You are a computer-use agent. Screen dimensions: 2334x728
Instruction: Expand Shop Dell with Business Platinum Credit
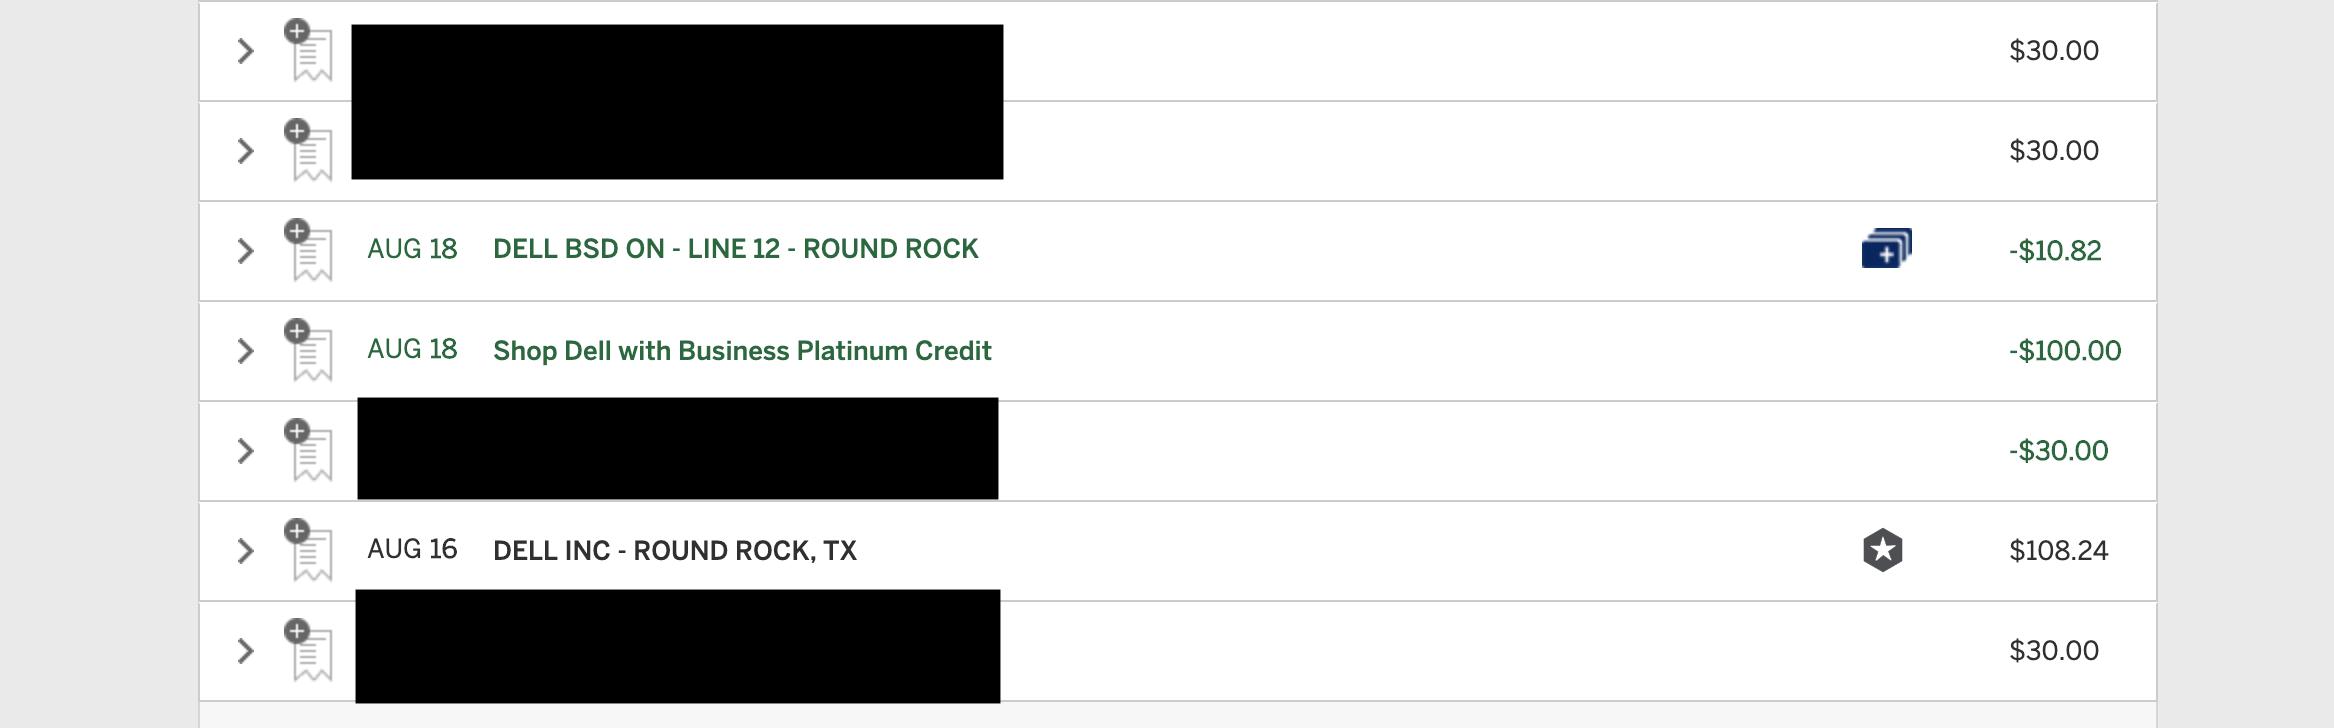[x=245, y=351]
